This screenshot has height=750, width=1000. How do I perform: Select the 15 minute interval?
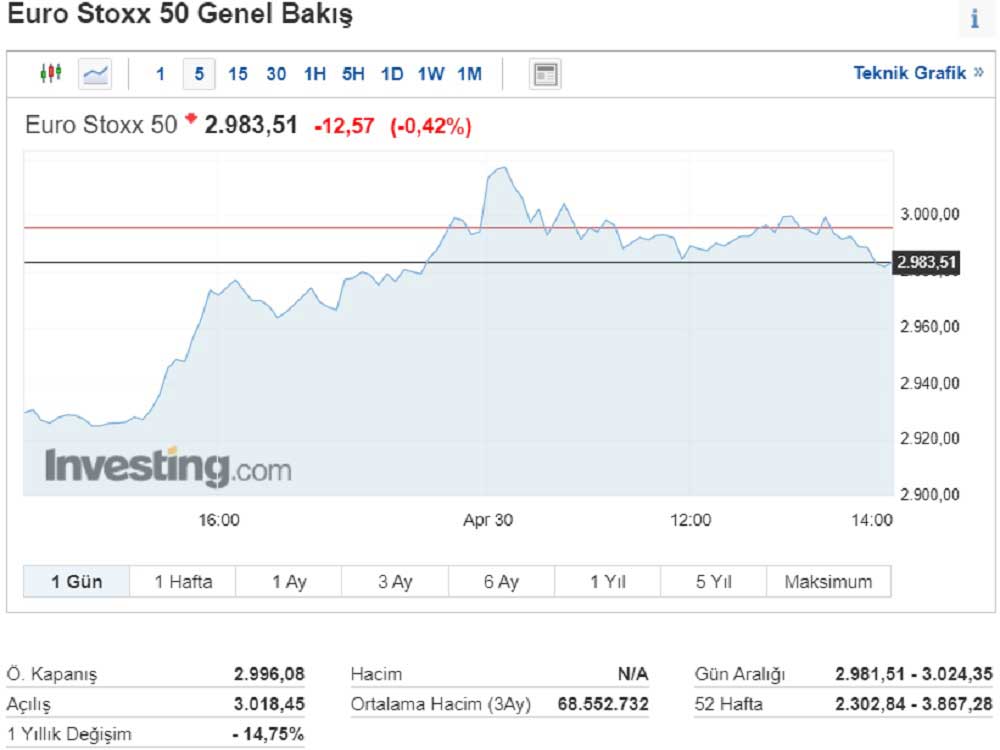[238, 74]
